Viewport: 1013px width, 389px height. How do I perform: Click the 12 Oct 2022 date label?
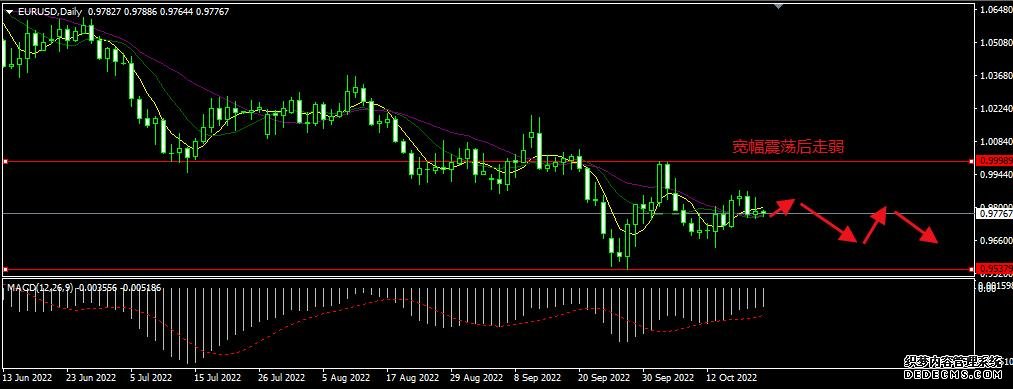[x=731, y=376]
